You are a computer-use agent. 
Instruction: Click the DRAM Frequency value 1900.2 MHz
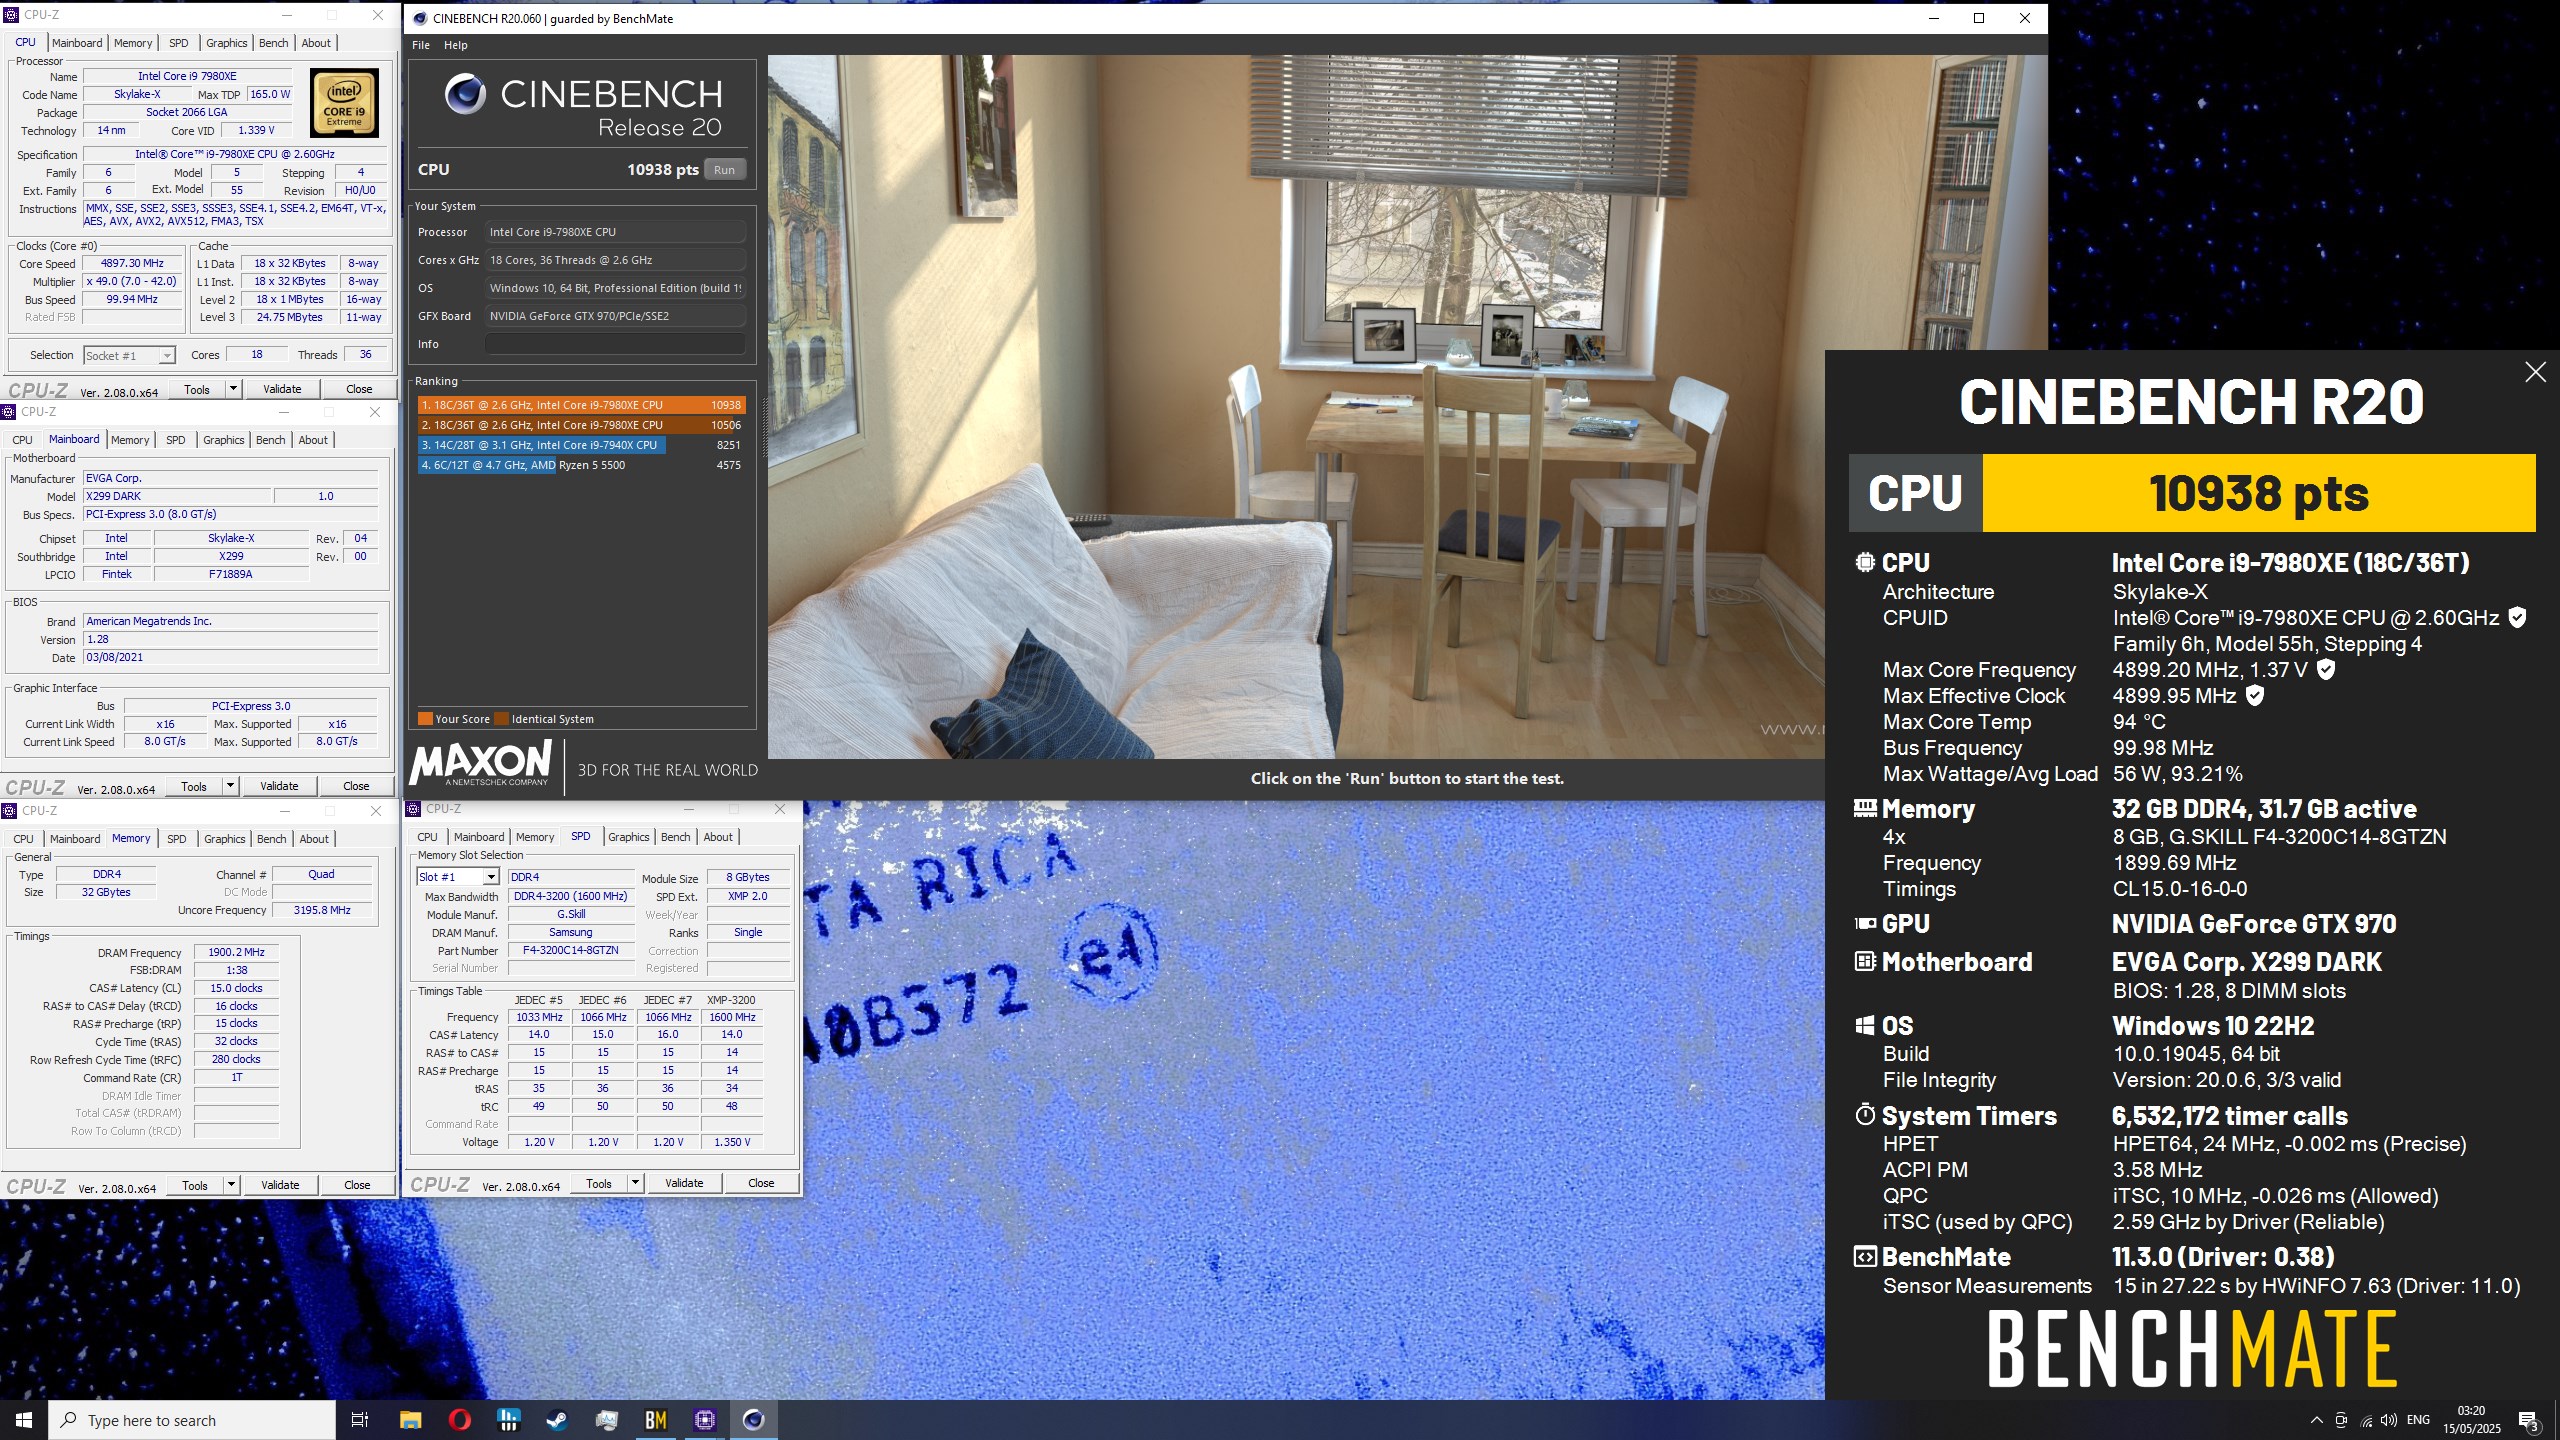(x=236, y=953)
